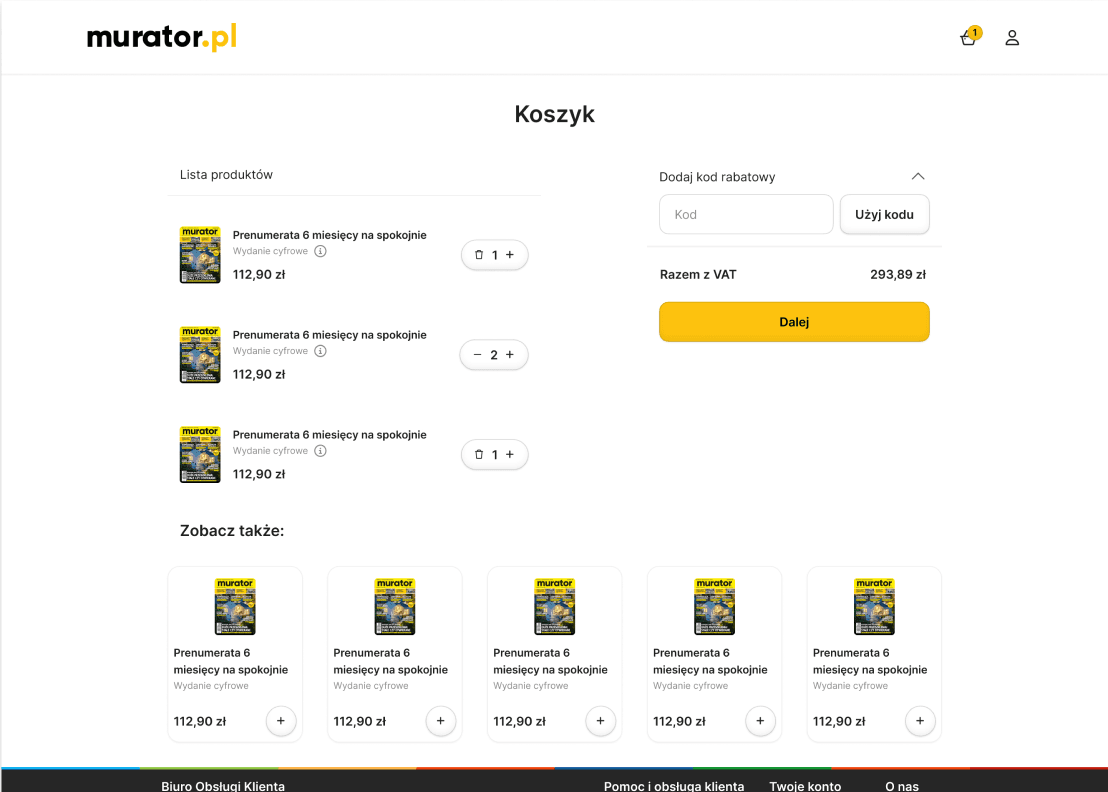Increase quantity of the third subscription
Viewport: 1108px width, 792px height.
click(x=511, y=454)
